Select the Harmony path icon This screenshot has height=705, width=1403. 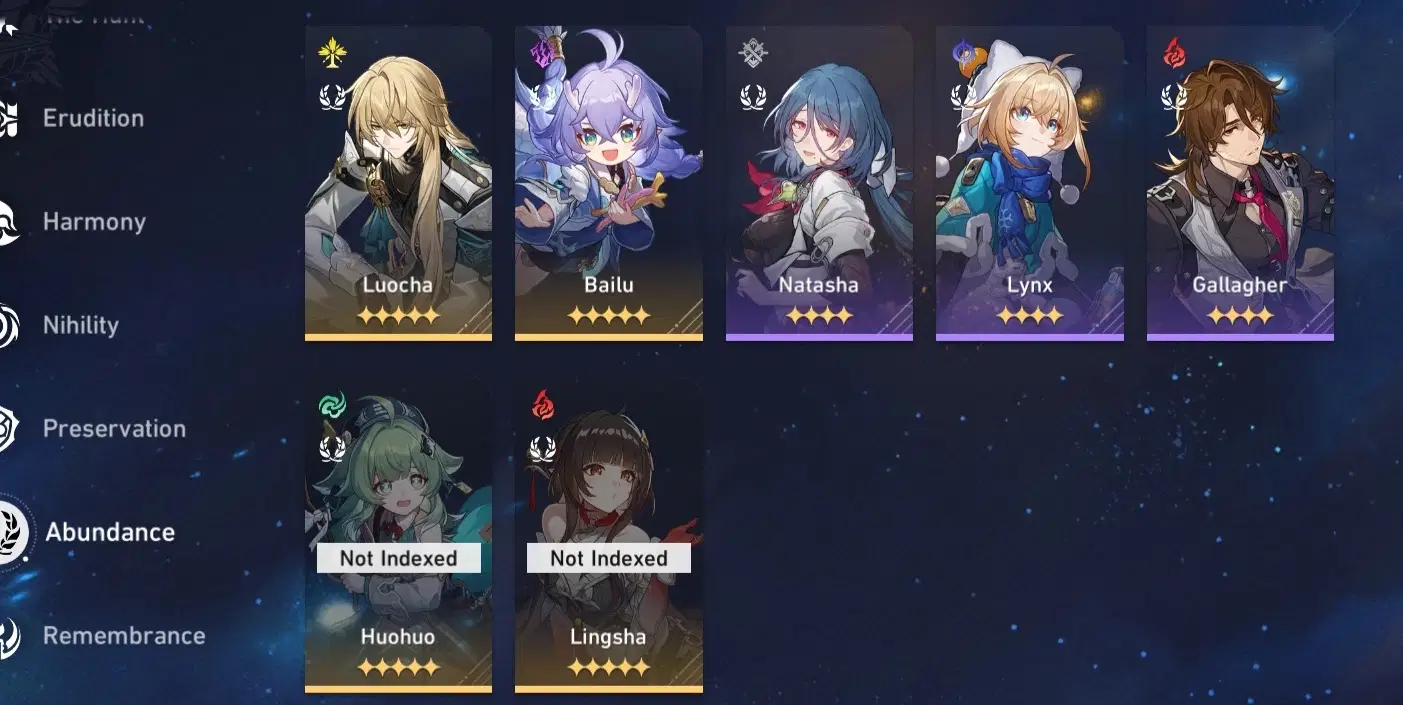click(8, 222)
